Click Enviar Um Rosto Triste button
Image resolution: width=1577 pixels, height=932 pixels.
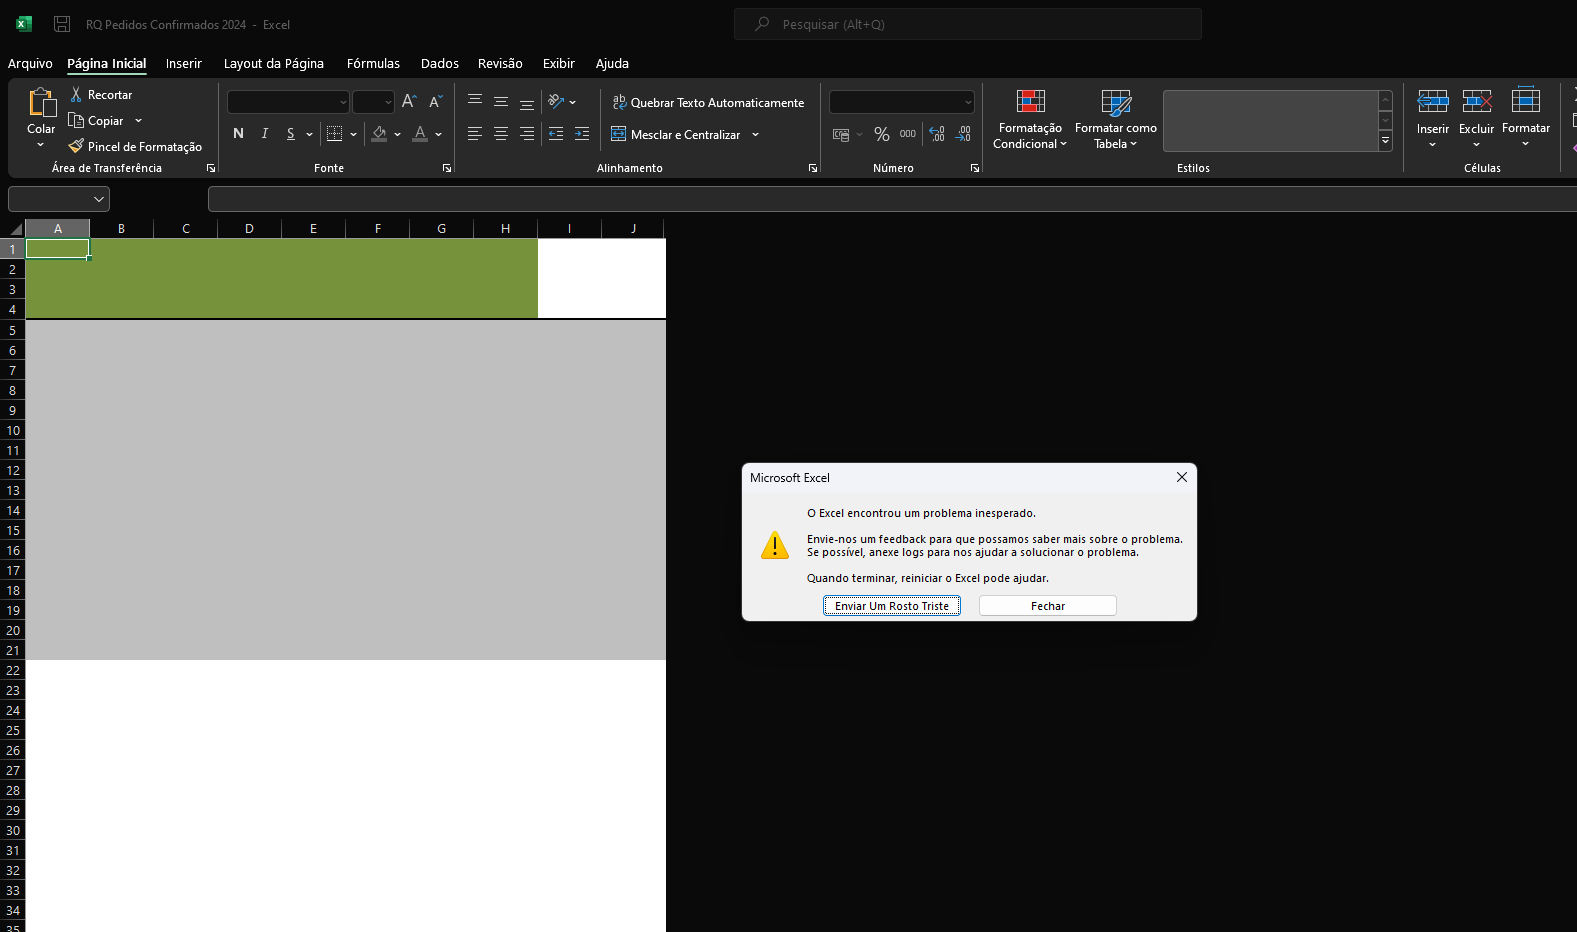point(892,606)
